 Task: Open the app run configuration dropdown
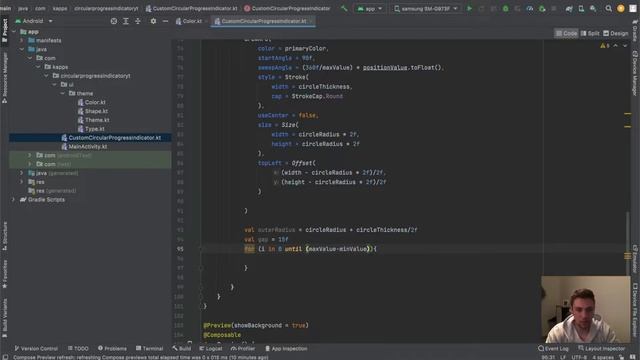(370, 9)
